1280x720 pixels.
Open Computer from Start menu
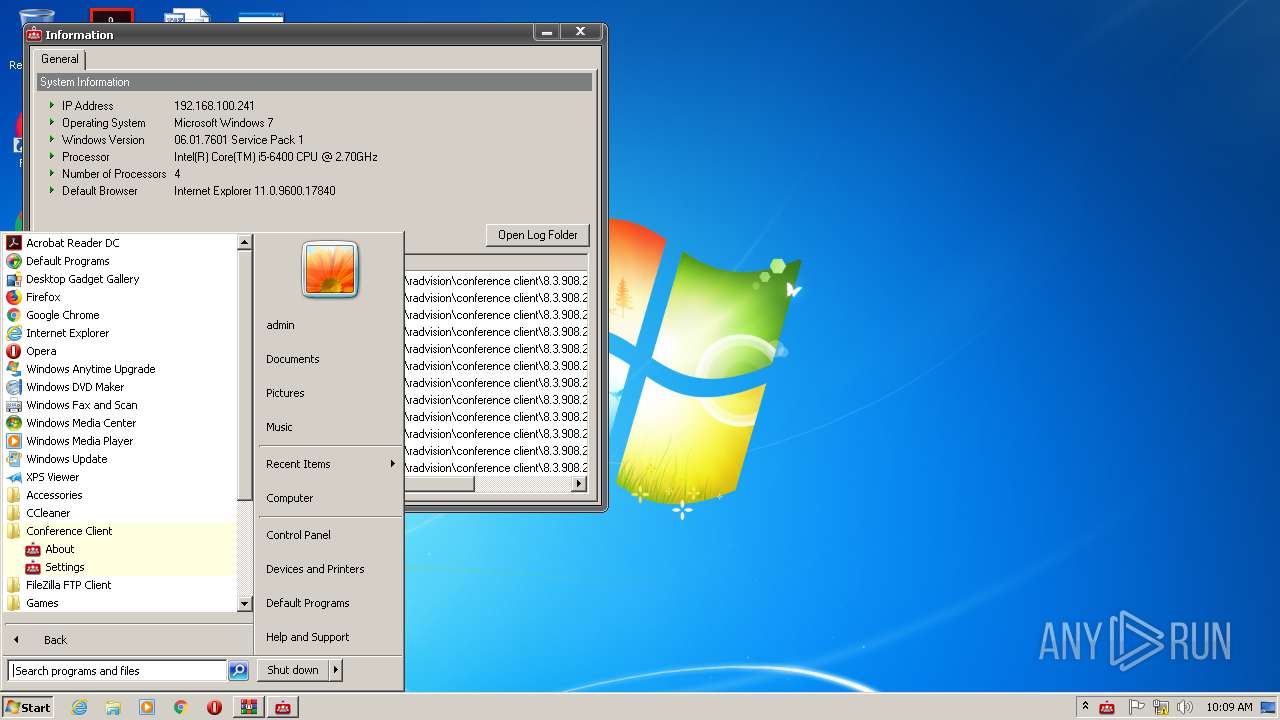(290, 498)
